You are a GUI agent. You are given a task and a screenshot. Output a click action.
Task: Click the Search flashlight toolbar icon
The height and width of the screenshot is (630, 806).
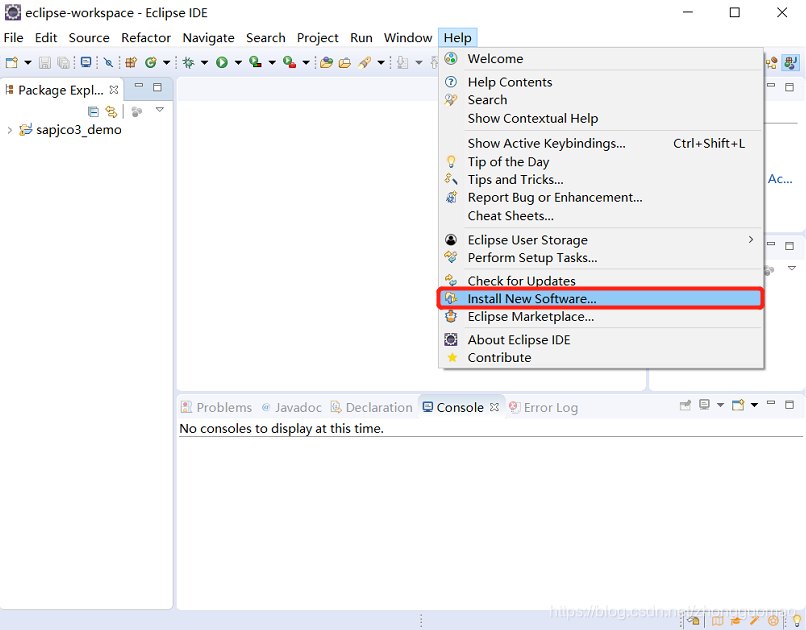coord(364,63)
